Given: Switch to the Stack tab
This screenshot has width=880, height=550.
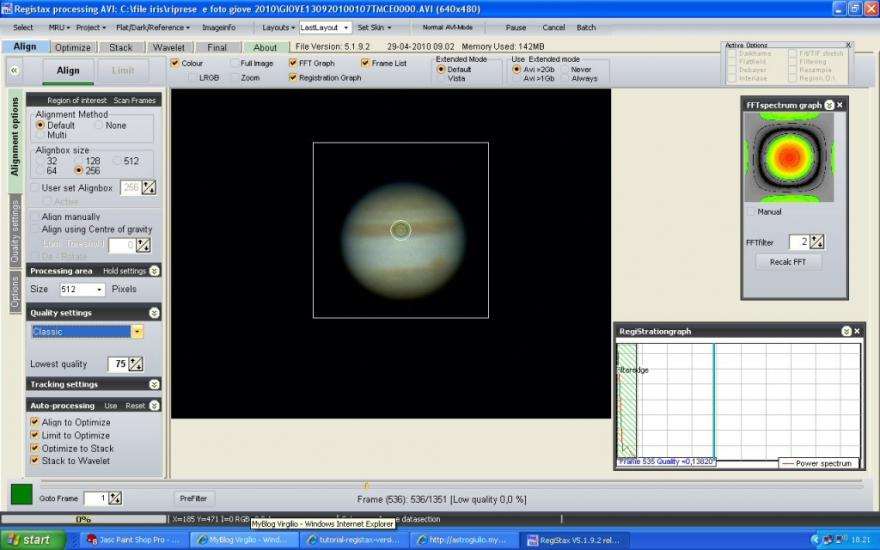Looking at the screenshot, I should (x=121, y=48).
